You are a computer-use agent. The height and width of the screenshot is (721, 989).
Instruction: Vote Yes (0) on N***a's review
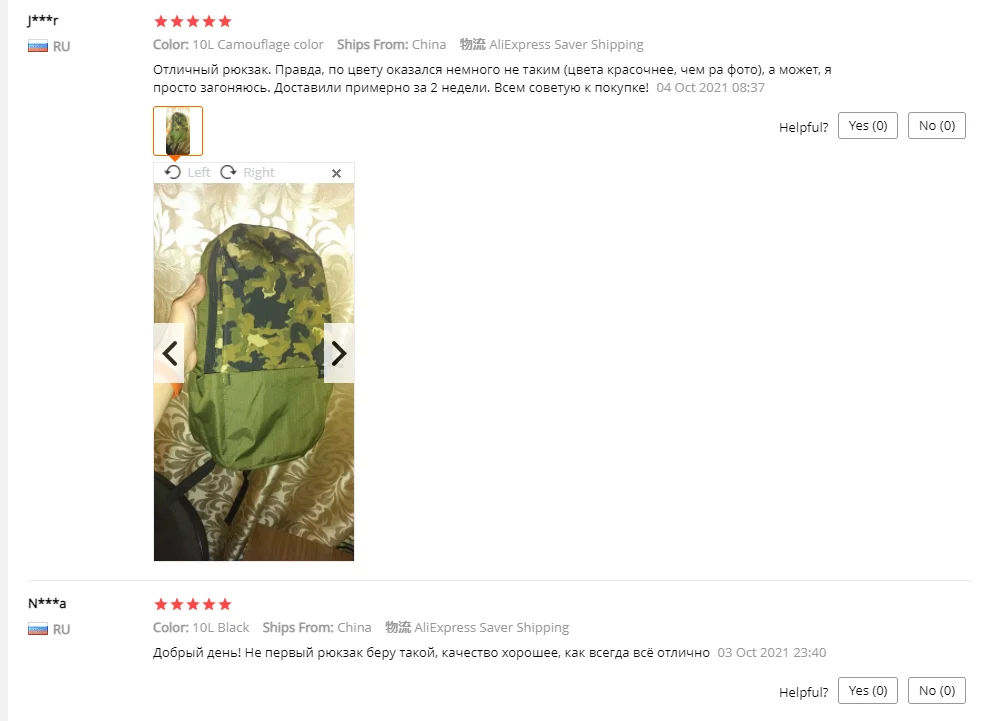coord(867,690)
